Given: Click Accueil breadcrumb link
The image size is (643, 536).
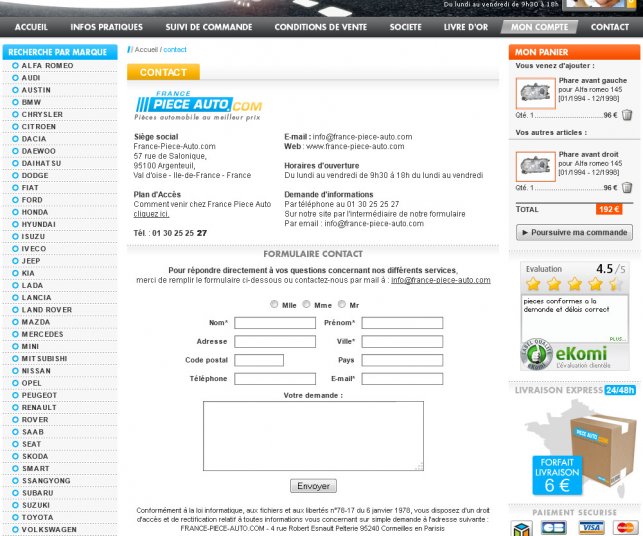Looking at the screenshot, I should 146,50.
